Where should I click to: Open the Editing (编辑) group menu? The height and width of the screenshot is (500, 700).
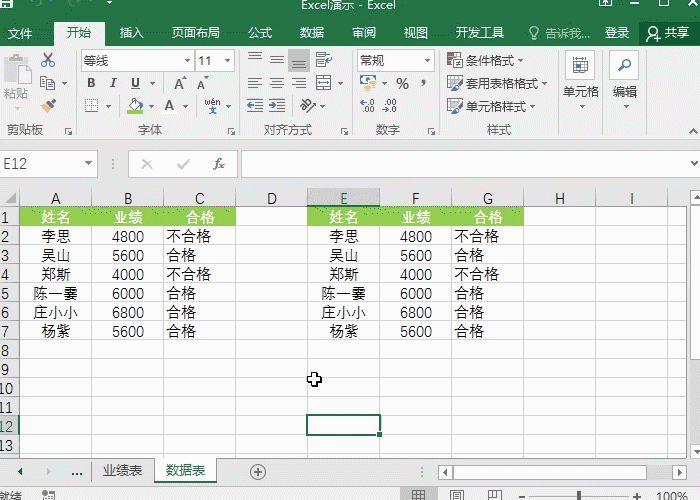[x=625, y=80]
